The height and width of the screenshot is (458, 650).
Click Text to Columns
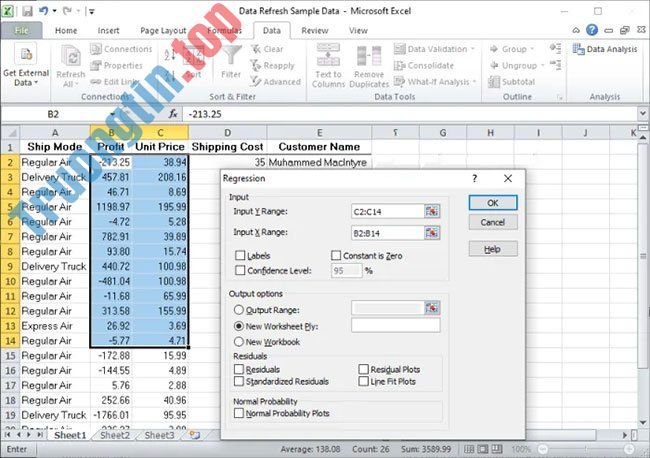tap(328, 66)
